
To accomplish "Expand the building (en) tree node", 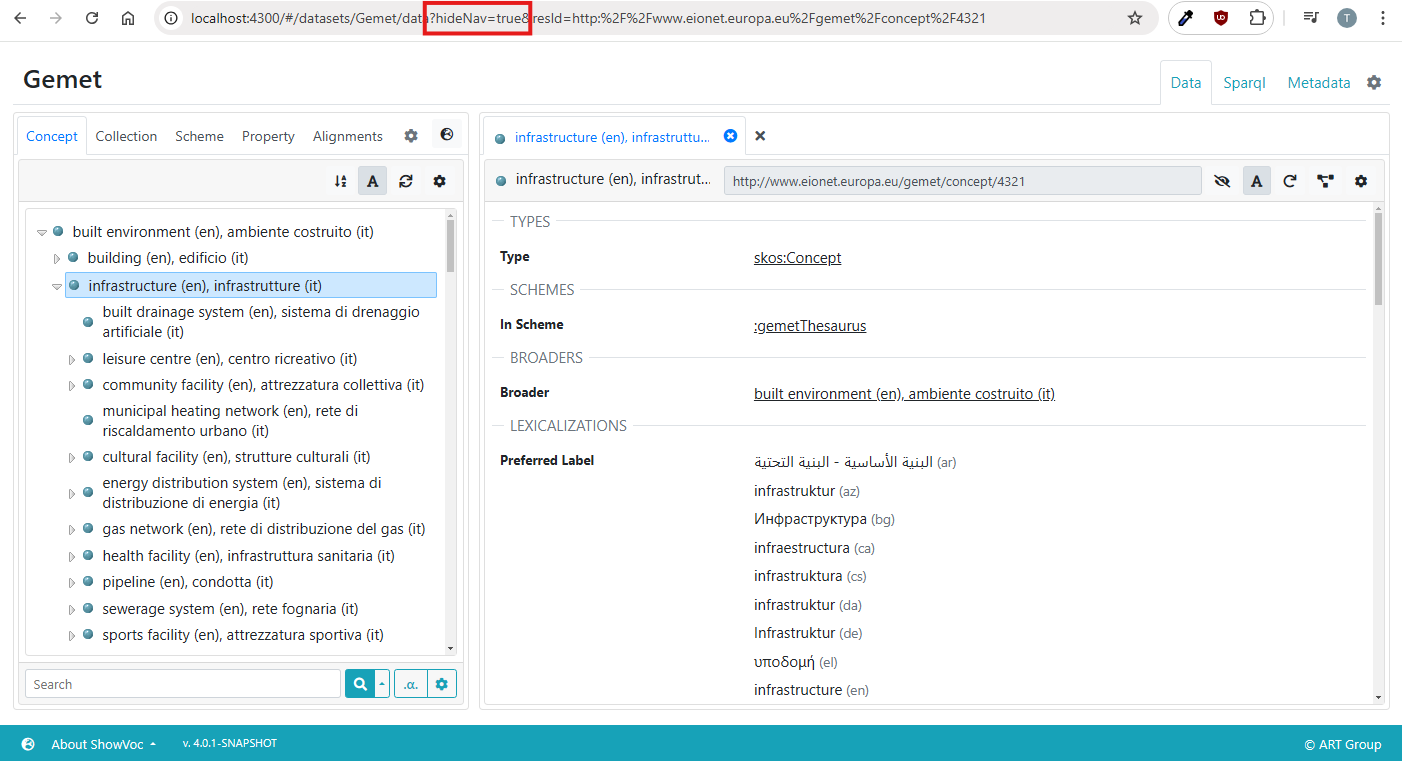I will 57,258.
